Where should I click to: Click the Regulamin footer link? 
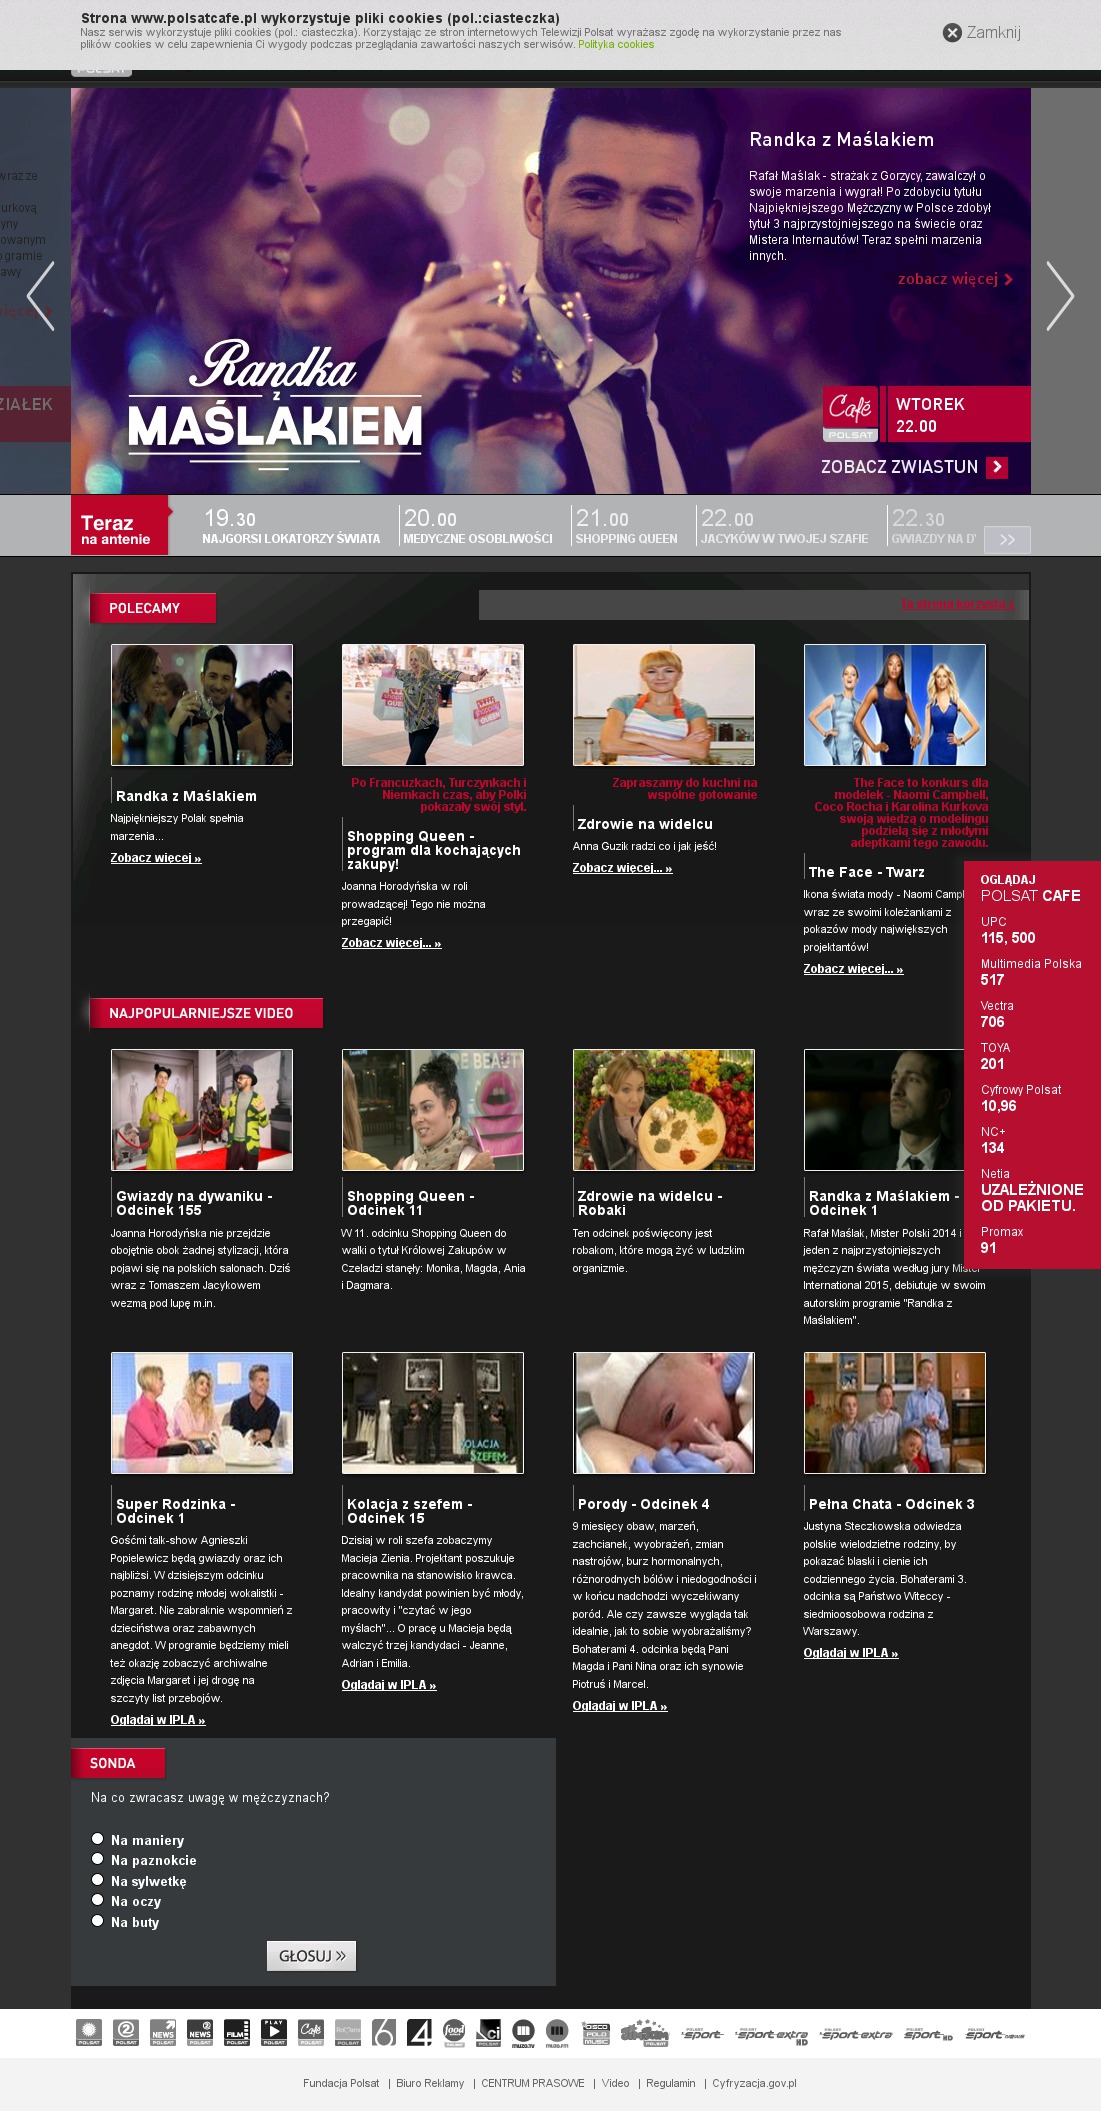(x=670, y=2083)
